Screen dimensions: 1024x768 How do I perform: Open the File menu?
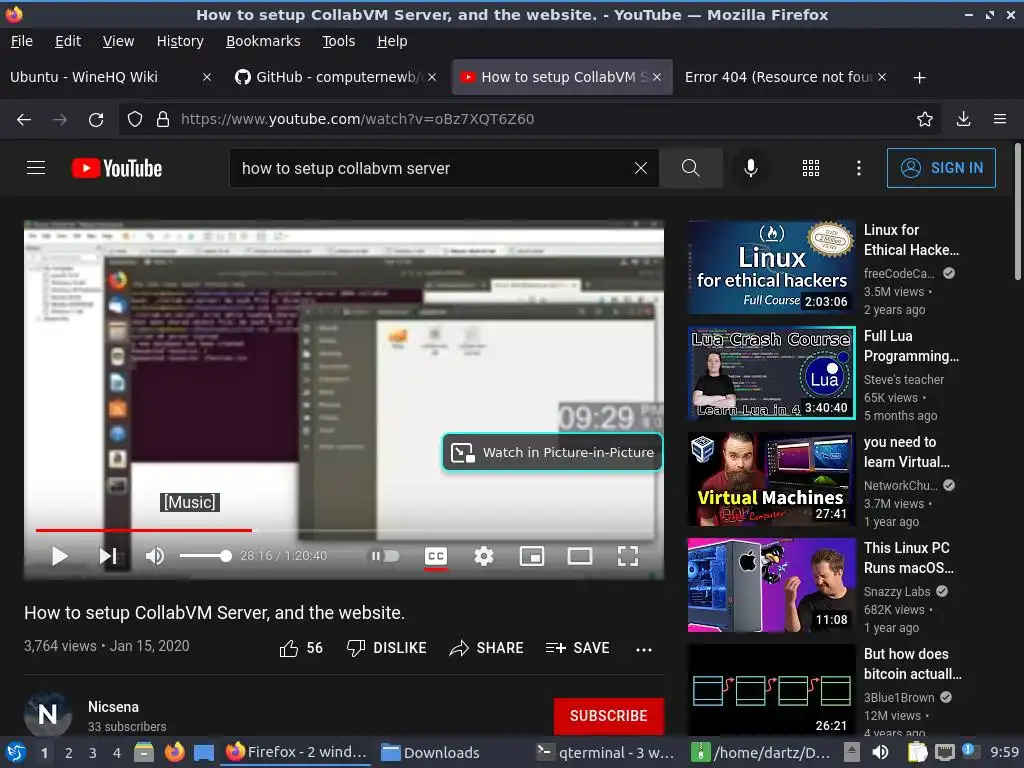click(x=22, y=41)
